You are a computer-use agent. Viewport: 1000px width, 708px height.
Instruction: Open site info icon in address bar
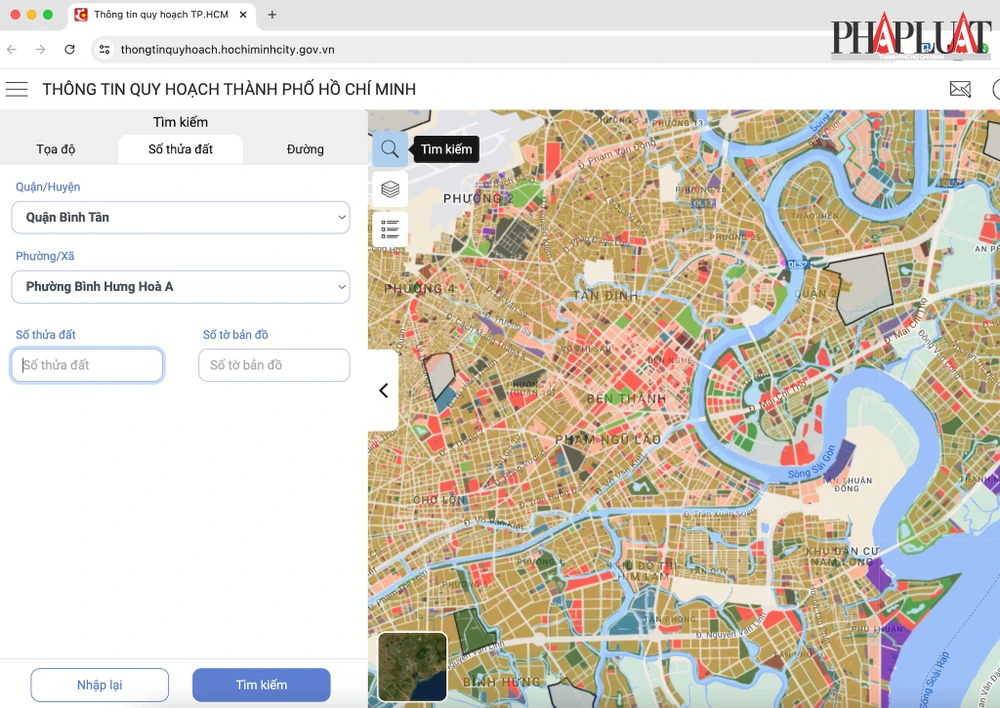(104, 49)
